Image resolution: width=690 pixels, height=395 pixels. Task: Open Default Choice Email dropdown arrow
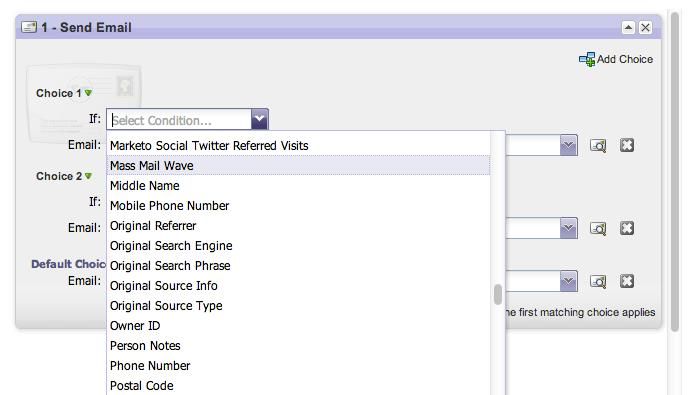(569, 281)
